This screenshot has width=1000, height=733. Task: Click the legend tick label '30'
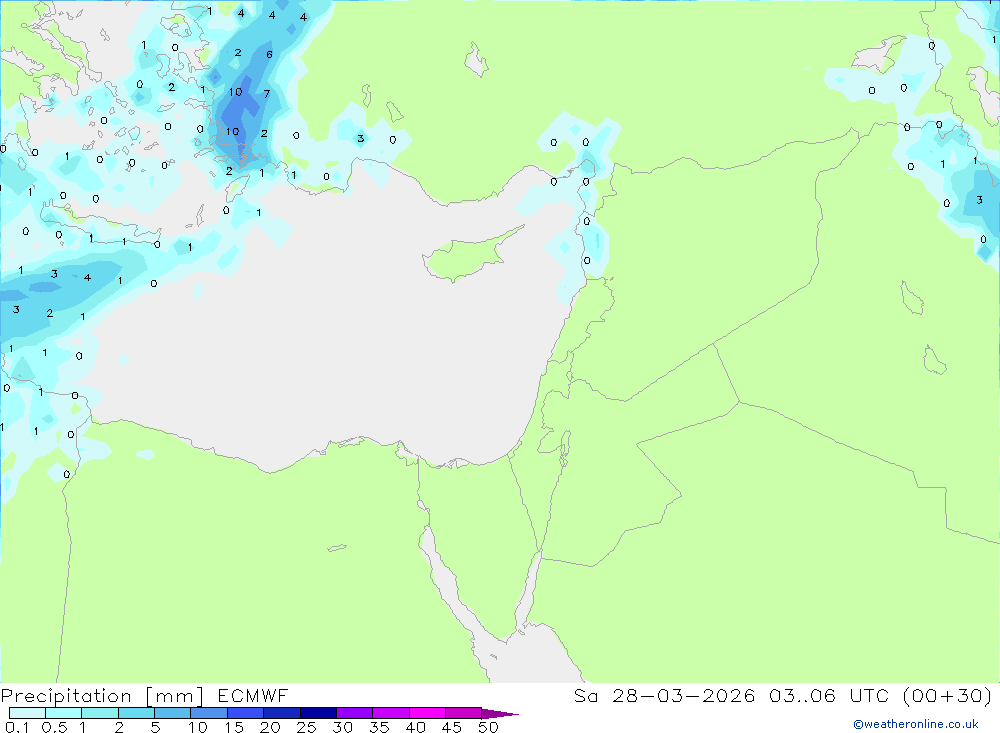[x=343, y=727]
